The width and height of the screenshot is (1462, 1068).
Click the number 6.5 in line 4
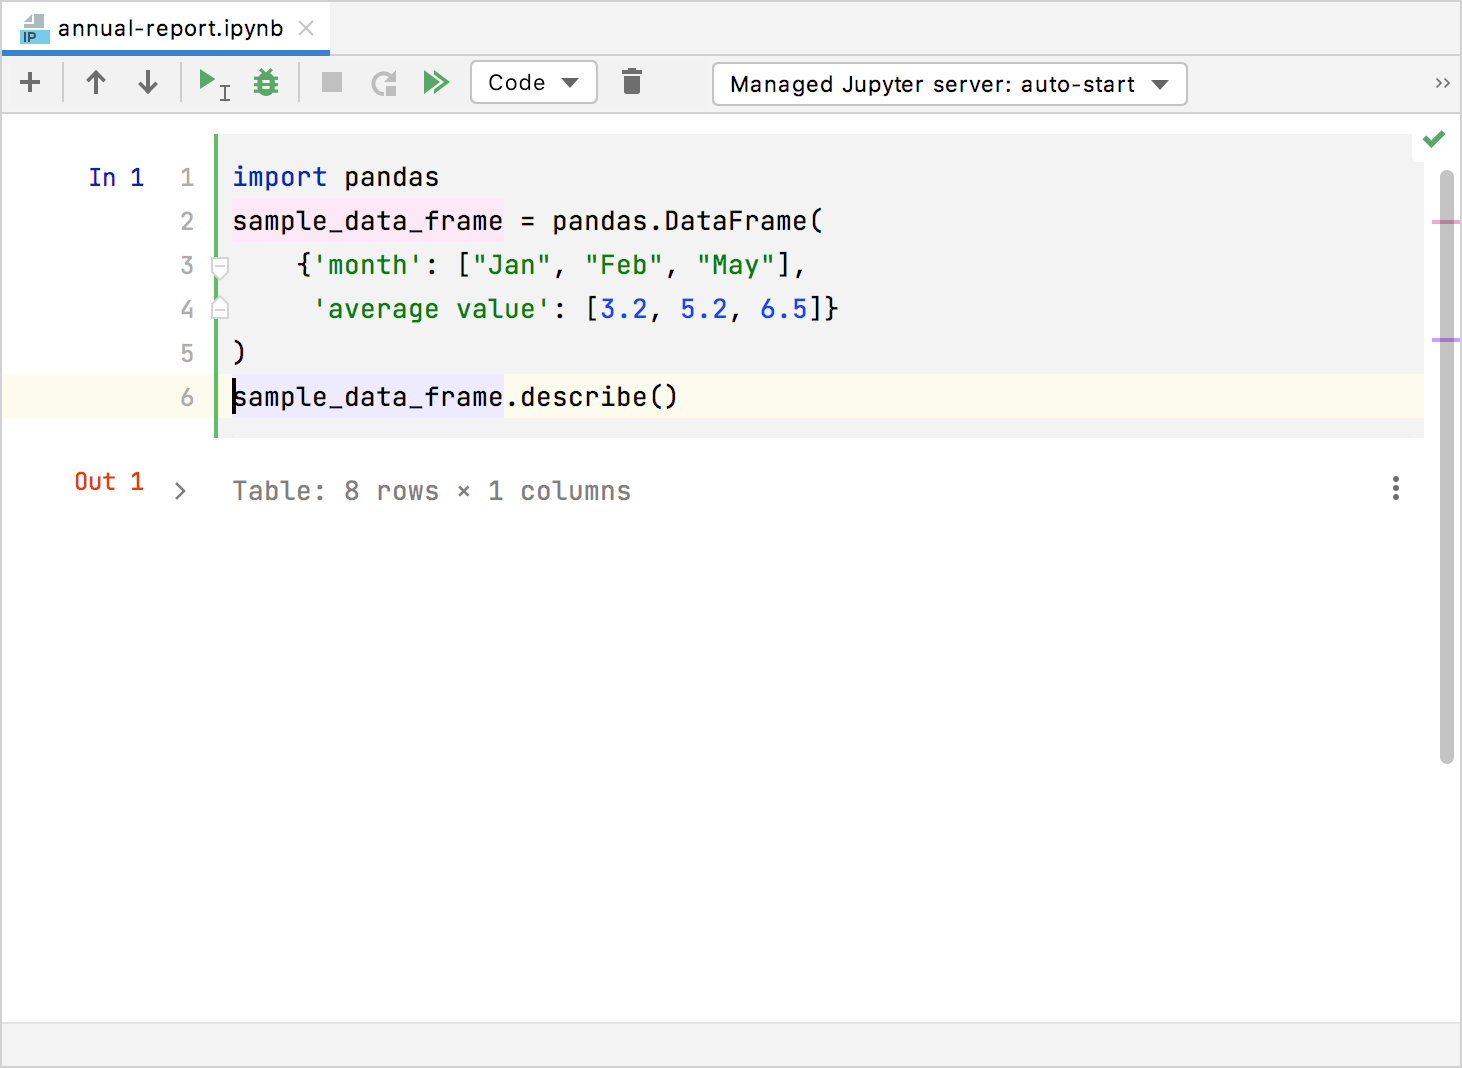(784, 309)
